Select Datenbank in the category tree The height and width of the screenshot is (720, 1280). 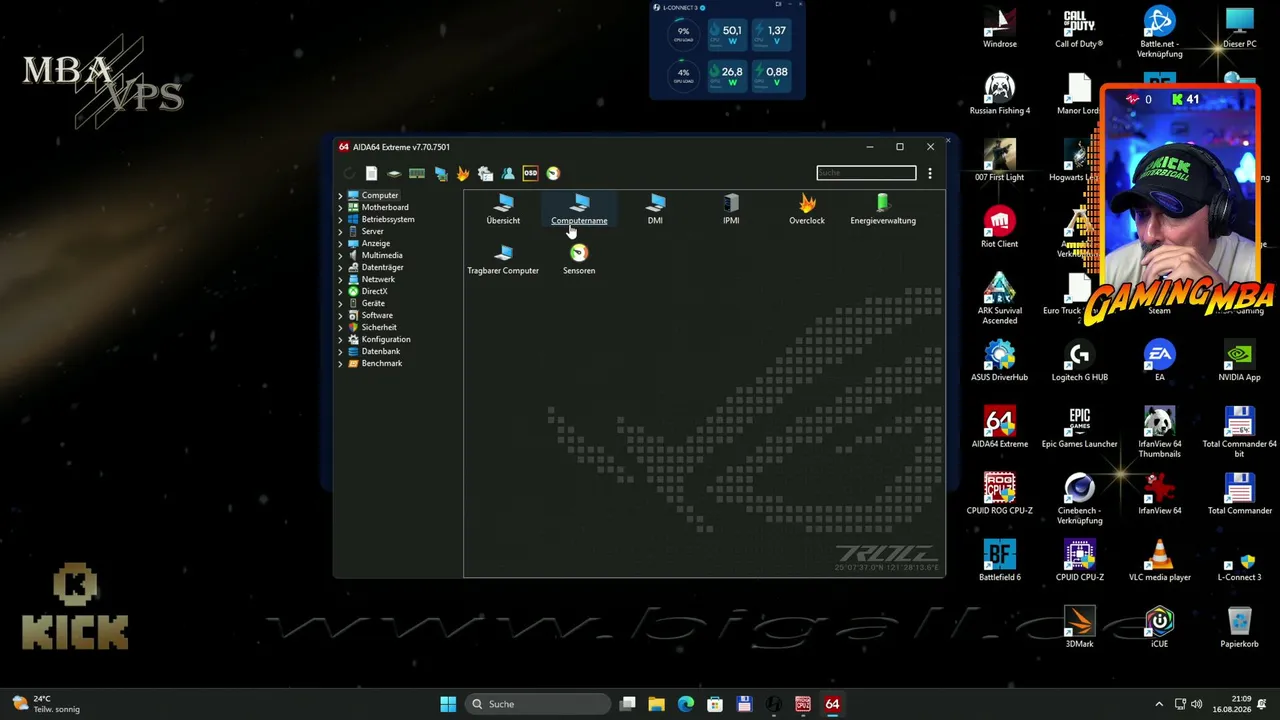[381, 351]
